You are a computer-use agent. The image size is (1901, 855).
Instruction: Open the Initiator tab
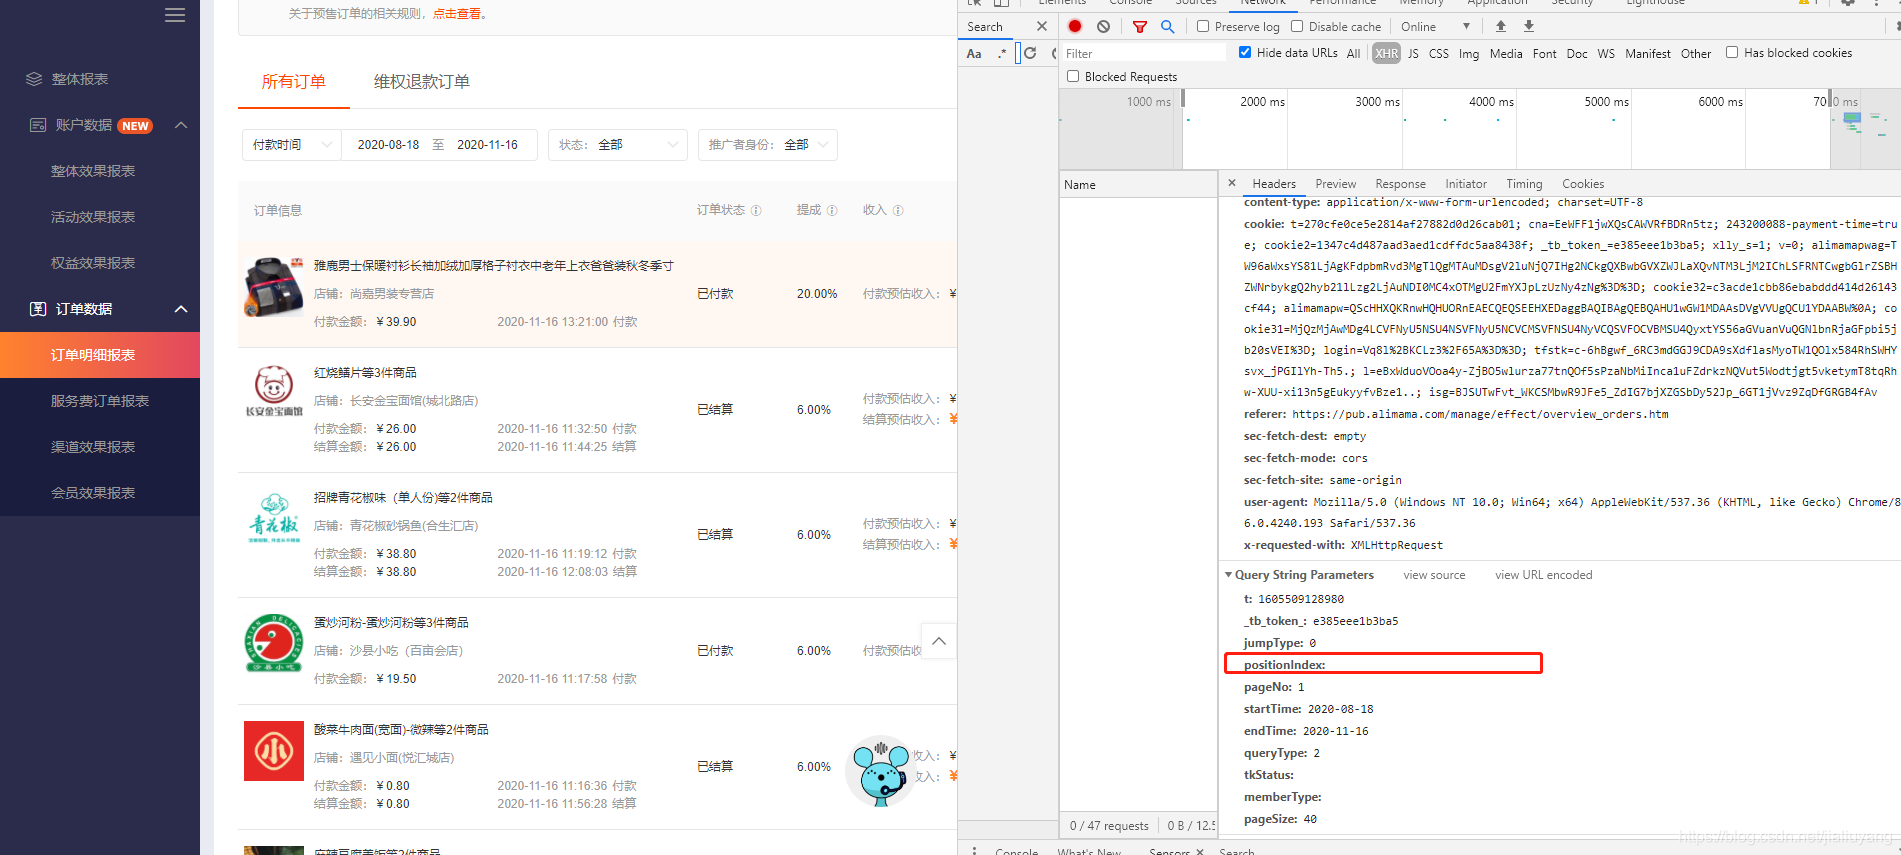click(x=1466, y=184)
